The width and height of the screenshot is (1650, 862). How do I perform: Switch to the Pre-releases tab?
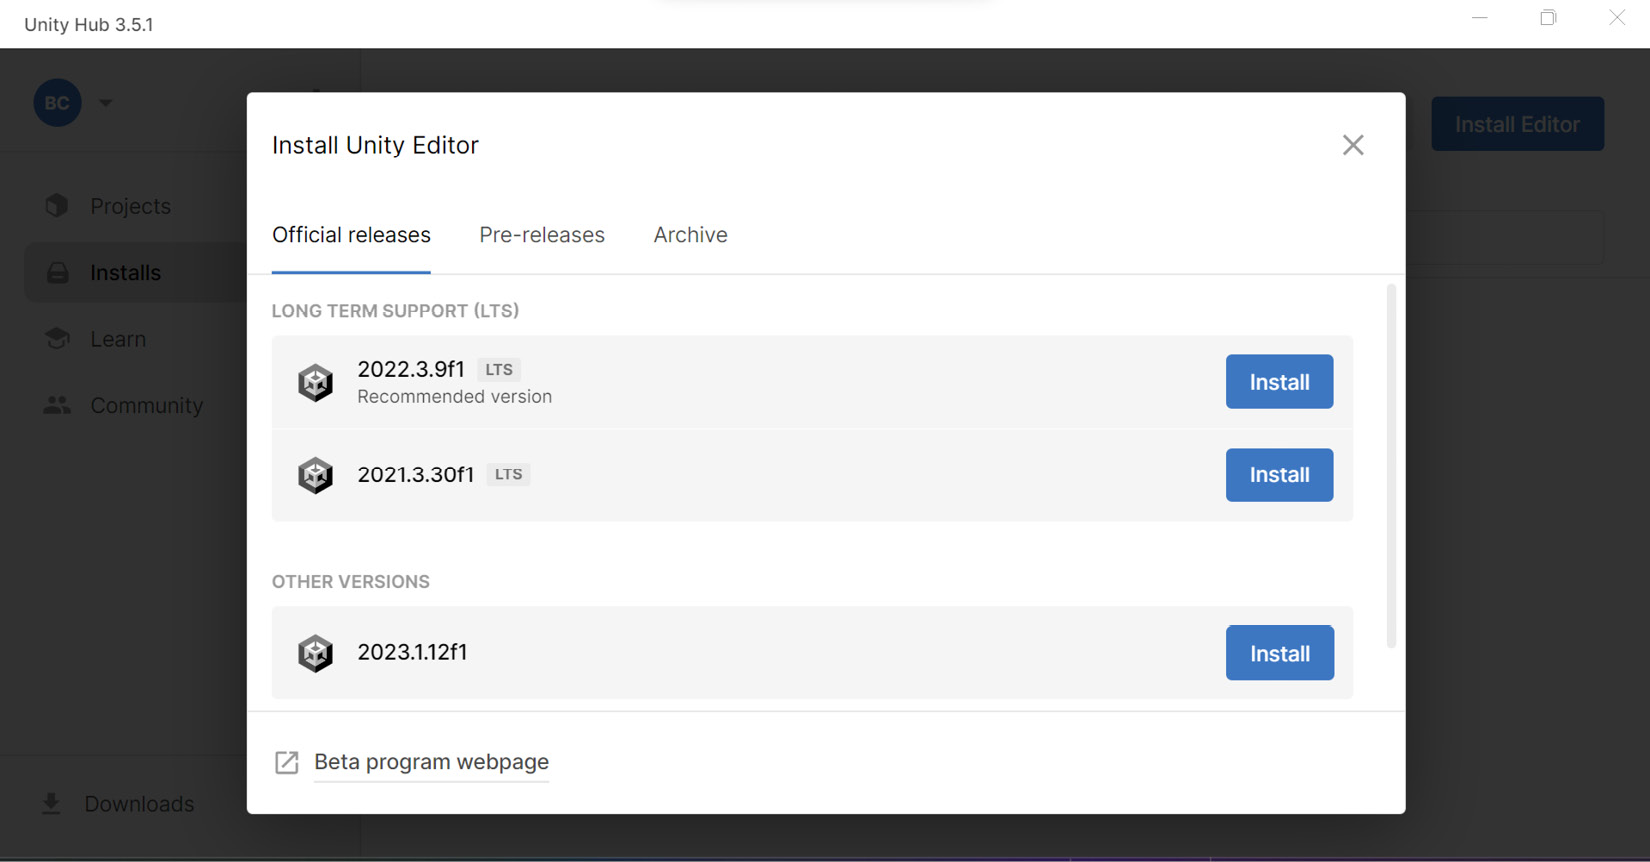pyautogui.click(x=542, y=235)
